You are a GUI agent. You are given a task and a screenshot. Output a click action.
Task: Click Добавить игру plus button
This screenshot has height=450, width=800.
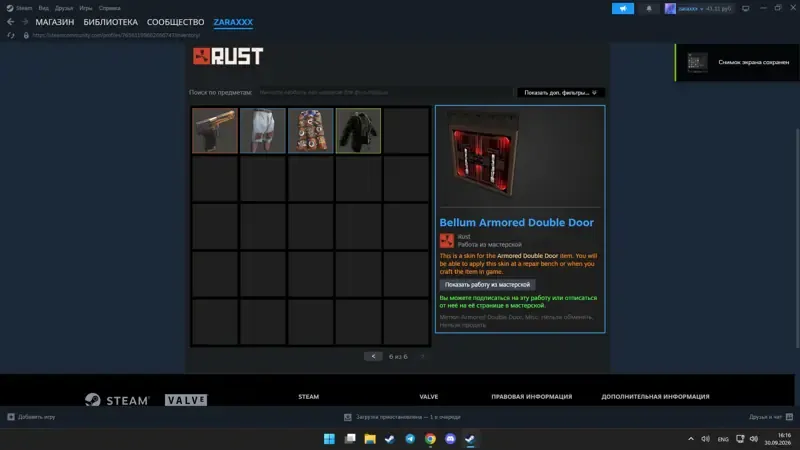click(x=31, y=417)
